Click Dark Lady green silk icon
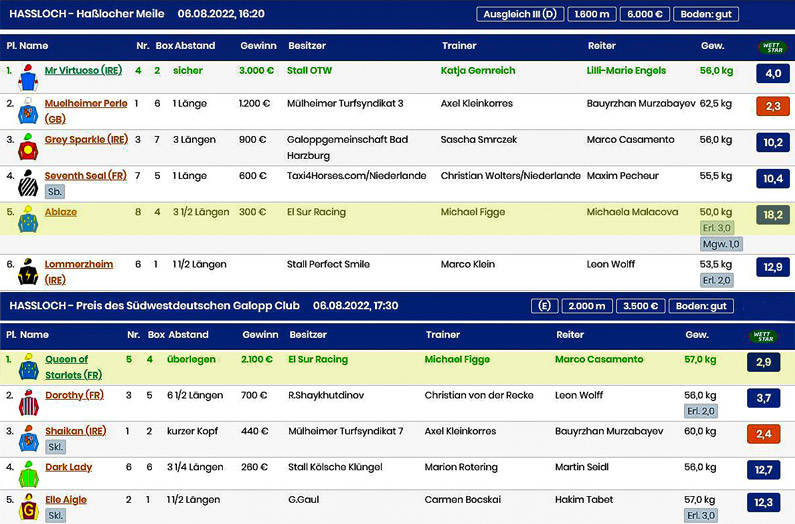 pos(29,474)
